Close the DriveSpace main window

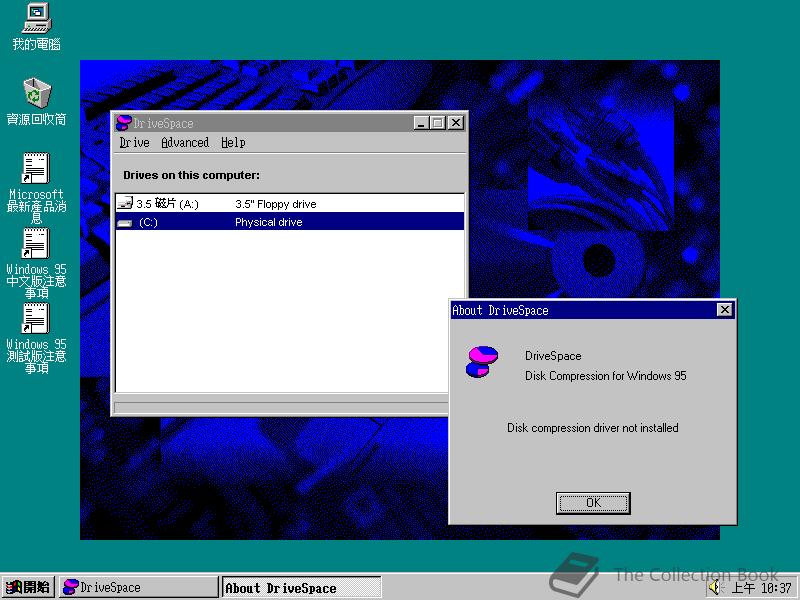[456, 123]
